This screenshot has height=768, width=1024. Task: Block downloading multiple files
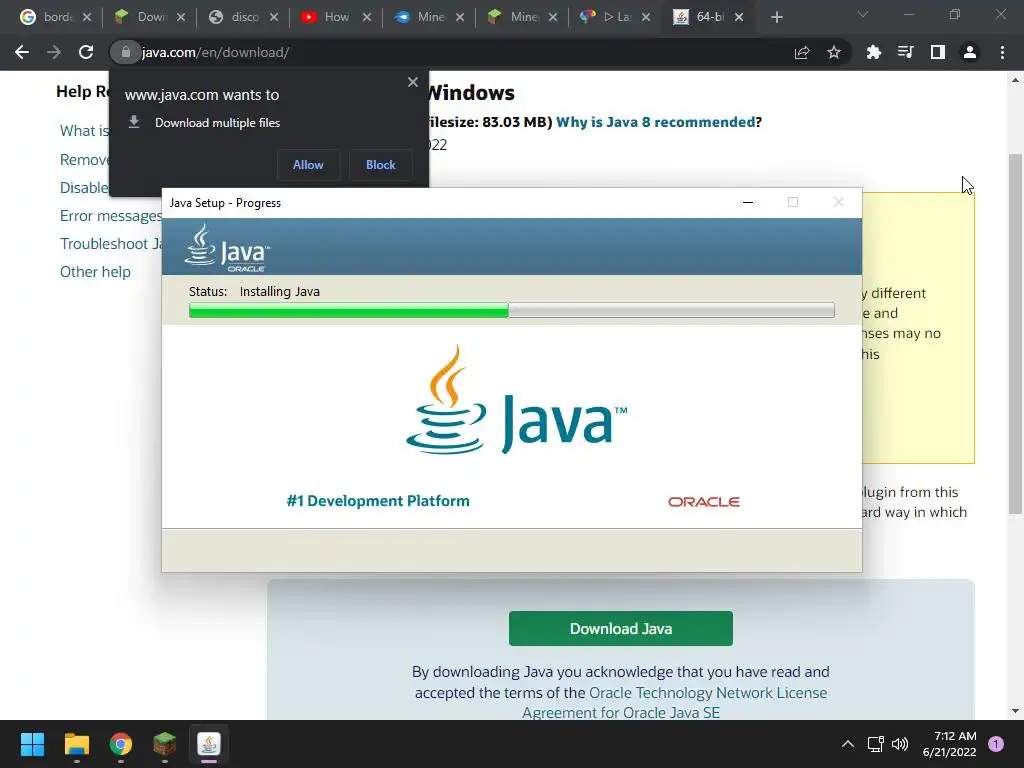tap(381, 165)
